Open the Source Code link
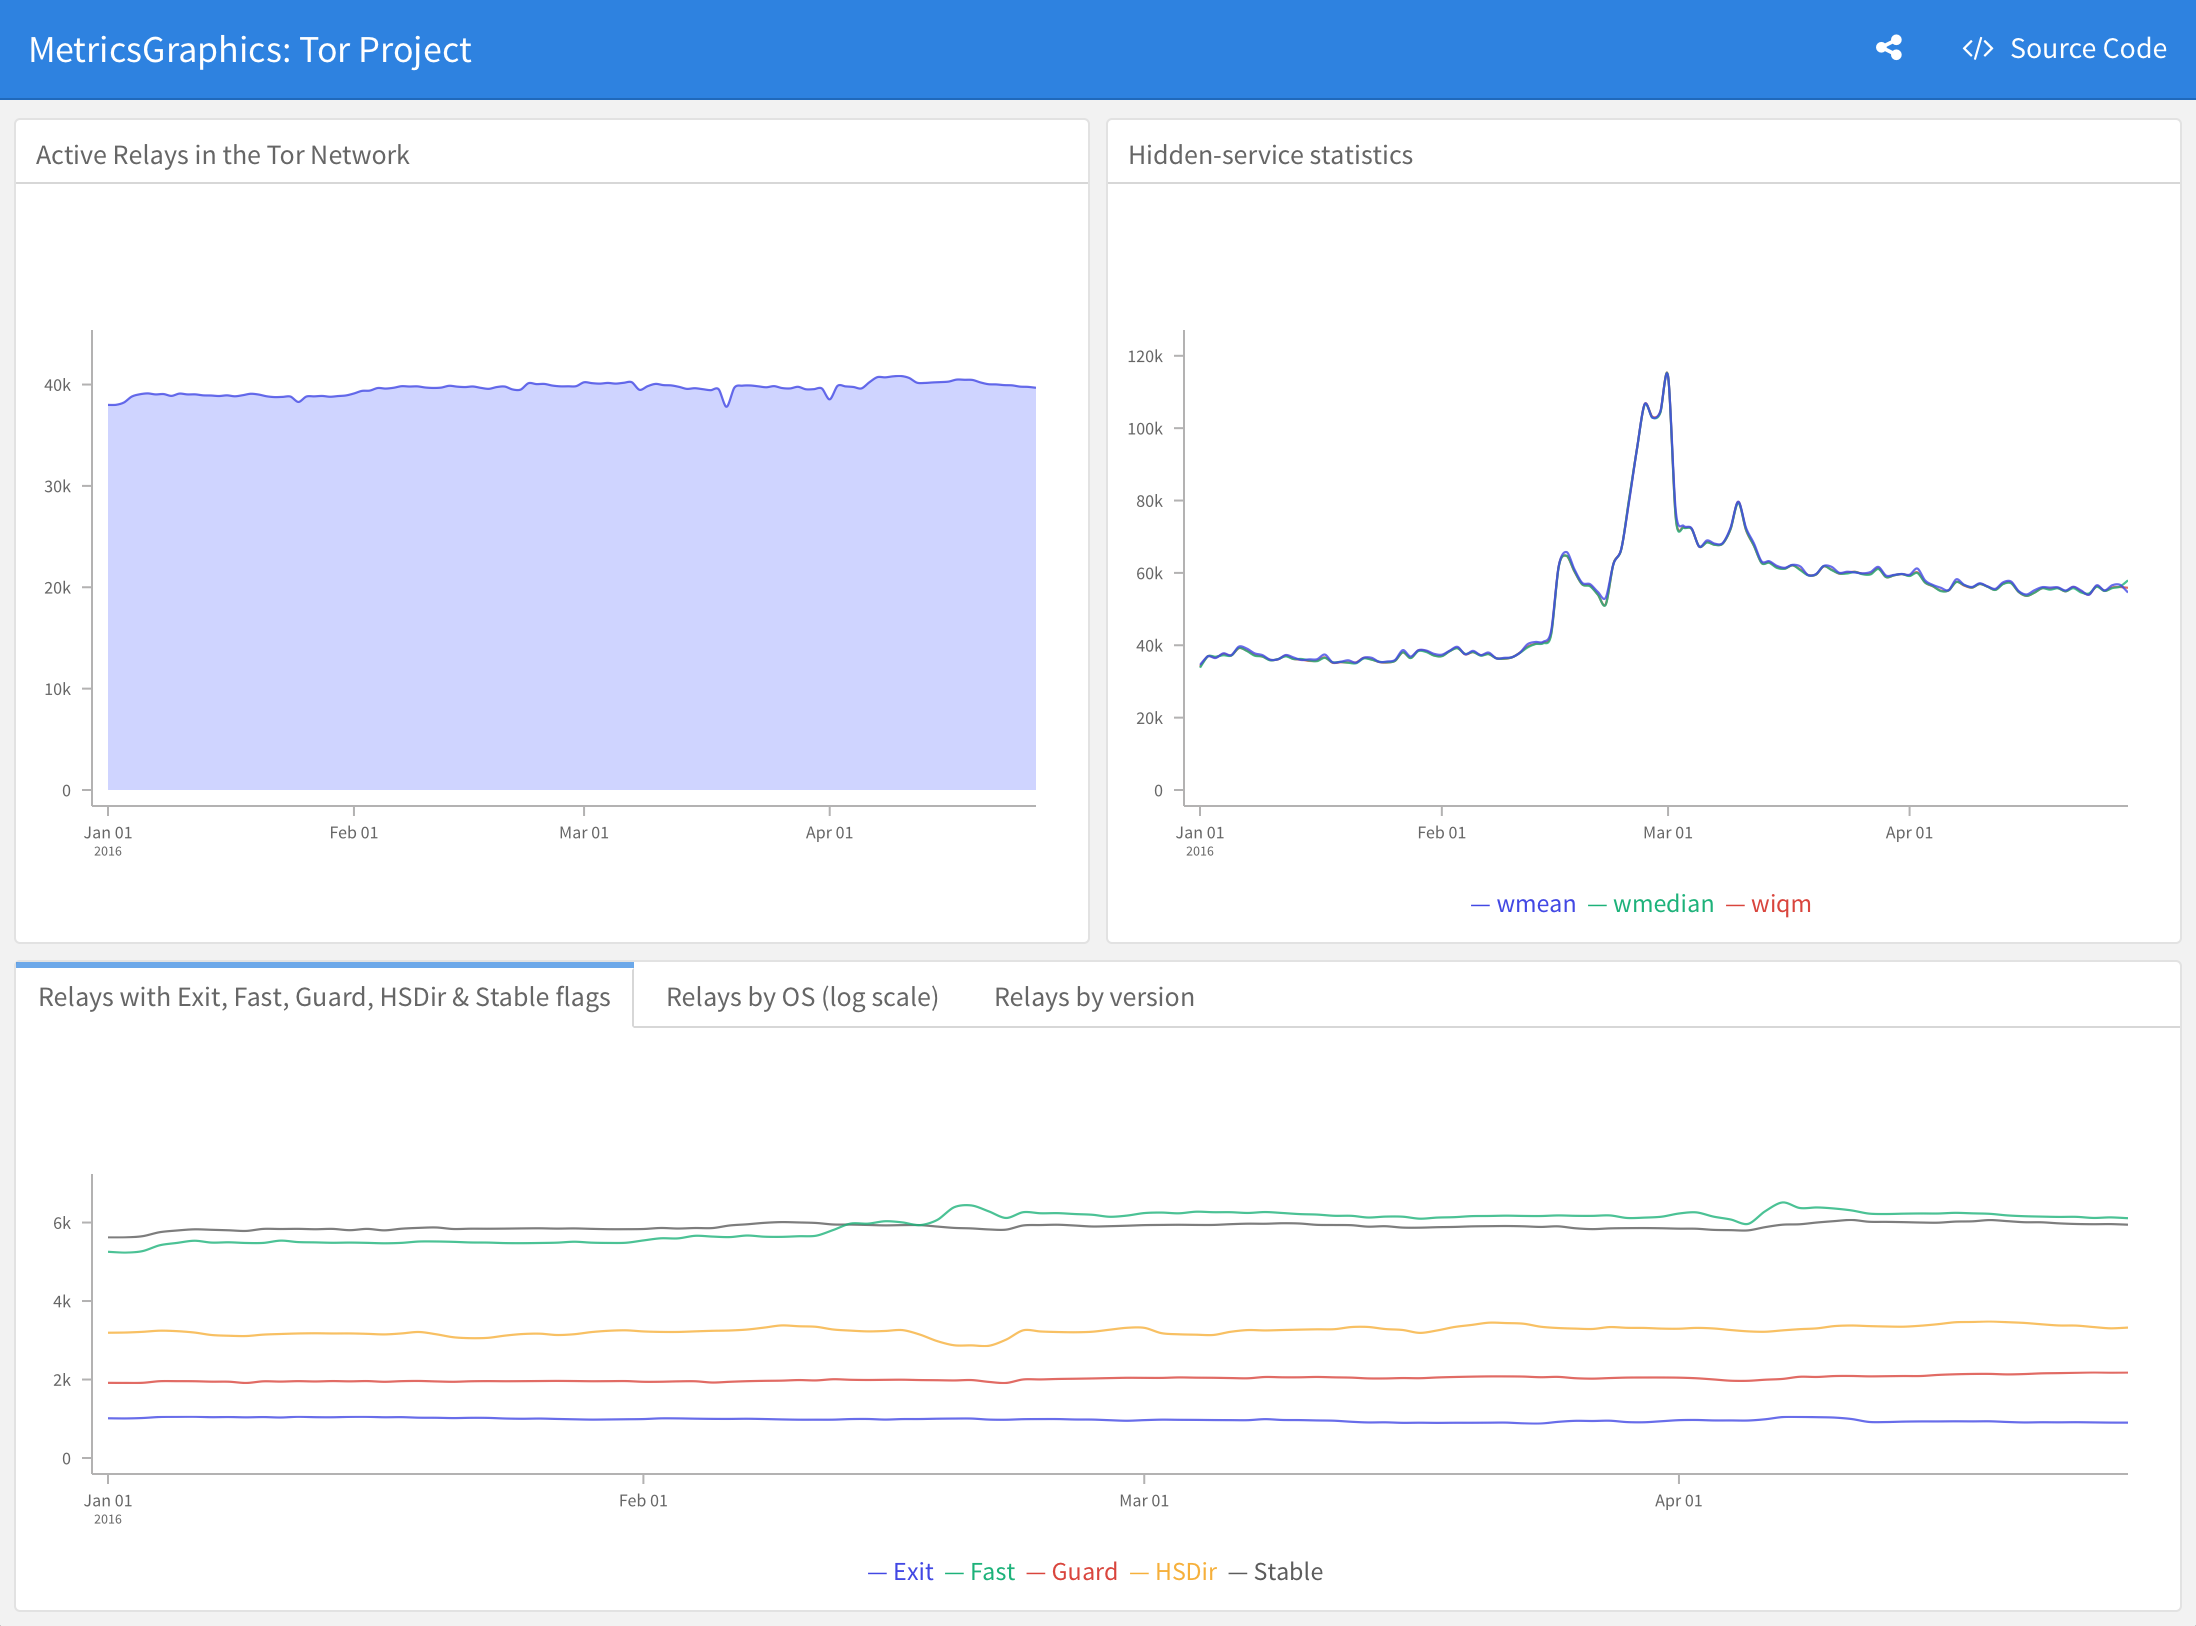 tap(2087, 49)
